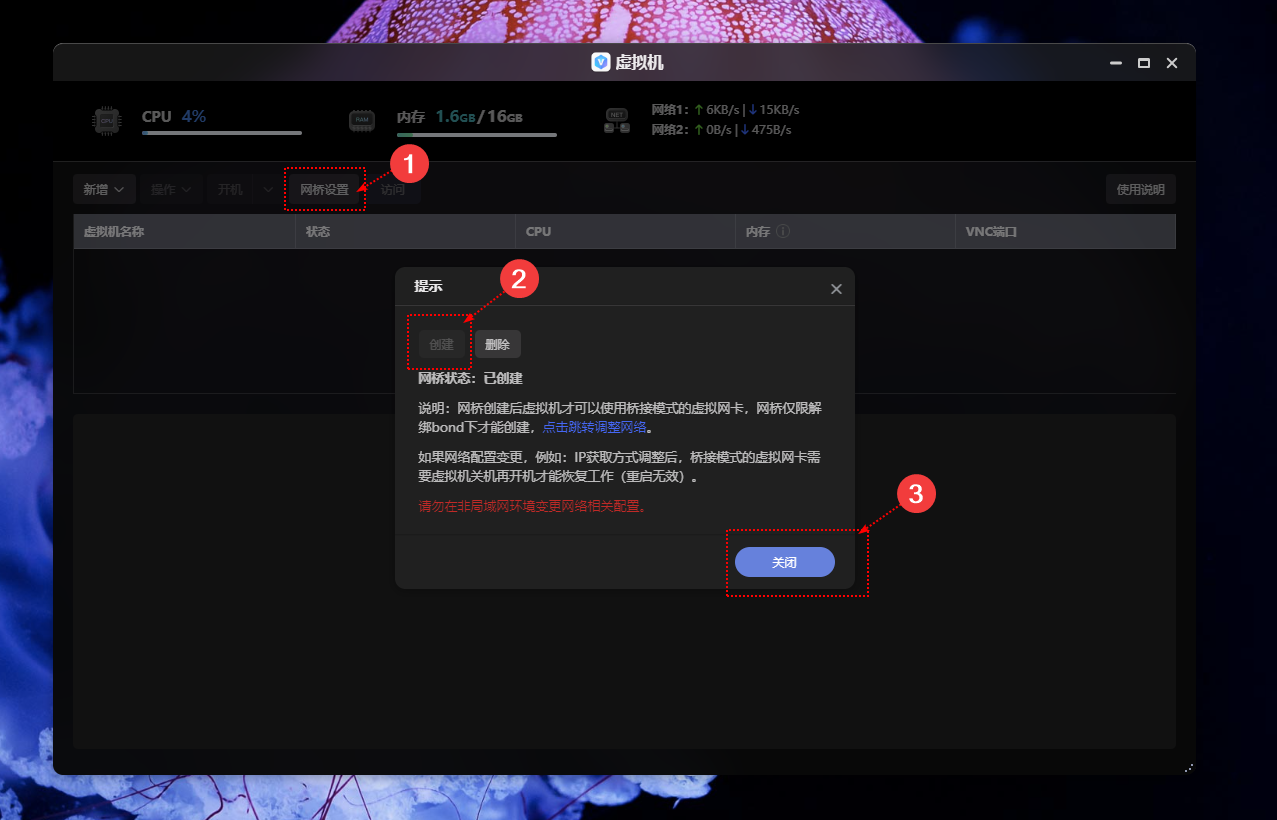Click the 虚拟机 app logo in the title bar

click(x=599, y=62)
